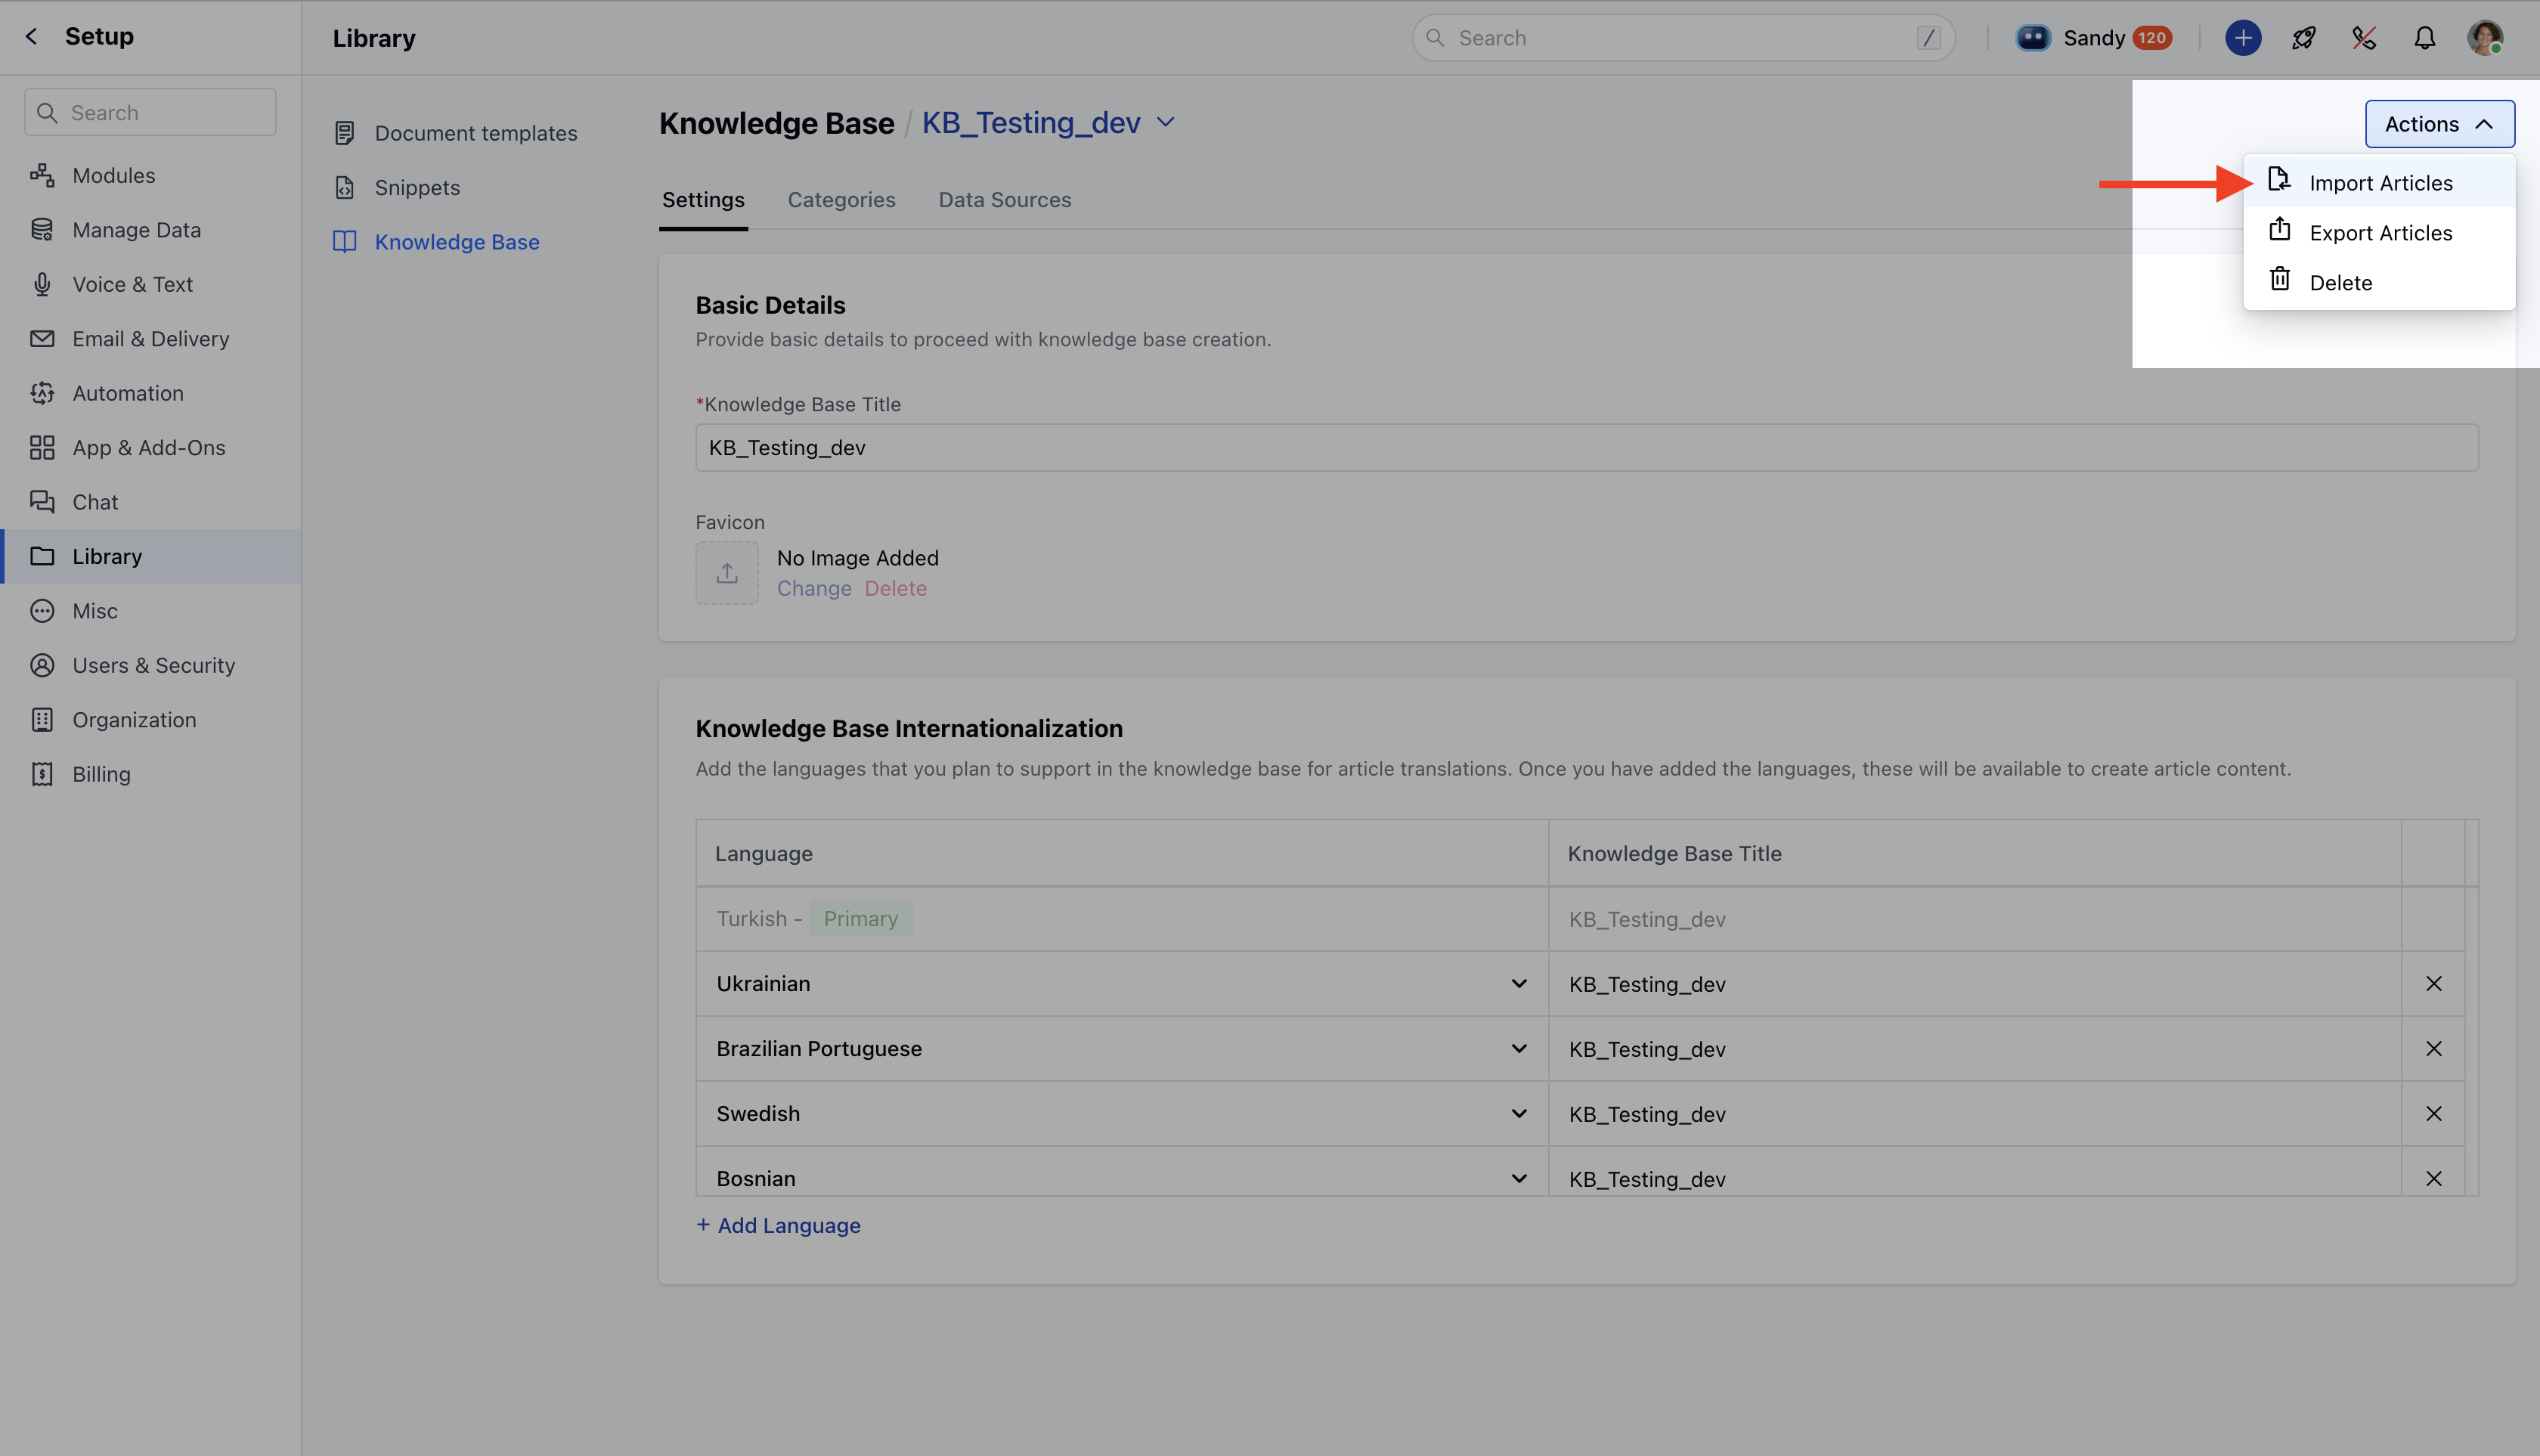Expand the Brazilian Portuguese language dropdown
This screenshot has height=1456, width=2540.
(1518, 1049)
